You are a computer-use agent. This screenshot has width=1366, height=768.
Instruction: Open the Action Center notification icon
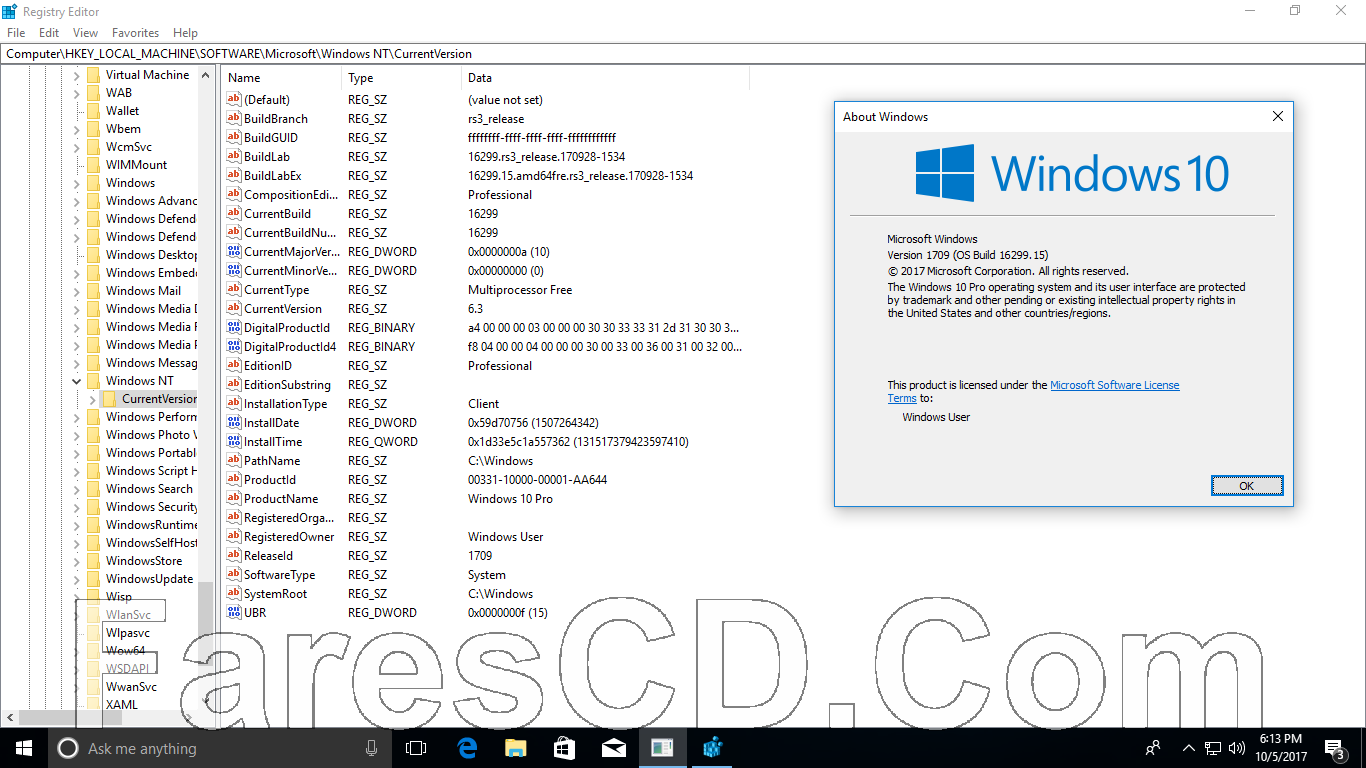click(1334, 748)
